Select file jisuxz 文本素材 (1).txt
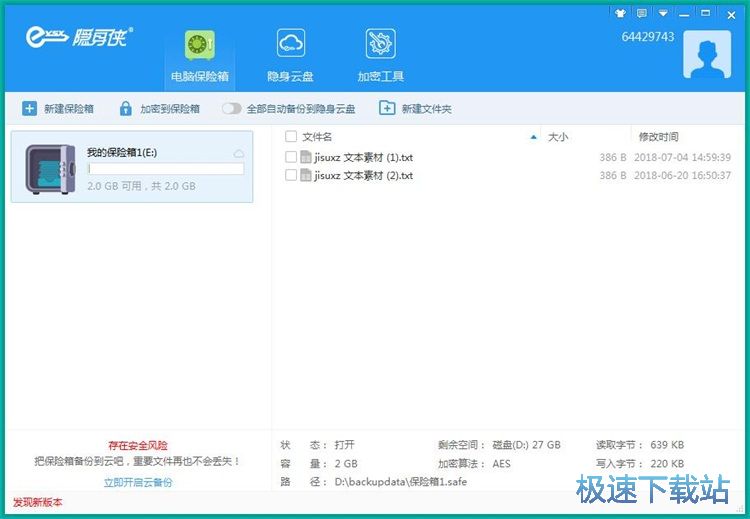Image resolution: width=750 pixels, height=519 pixels. coord(364,157)
